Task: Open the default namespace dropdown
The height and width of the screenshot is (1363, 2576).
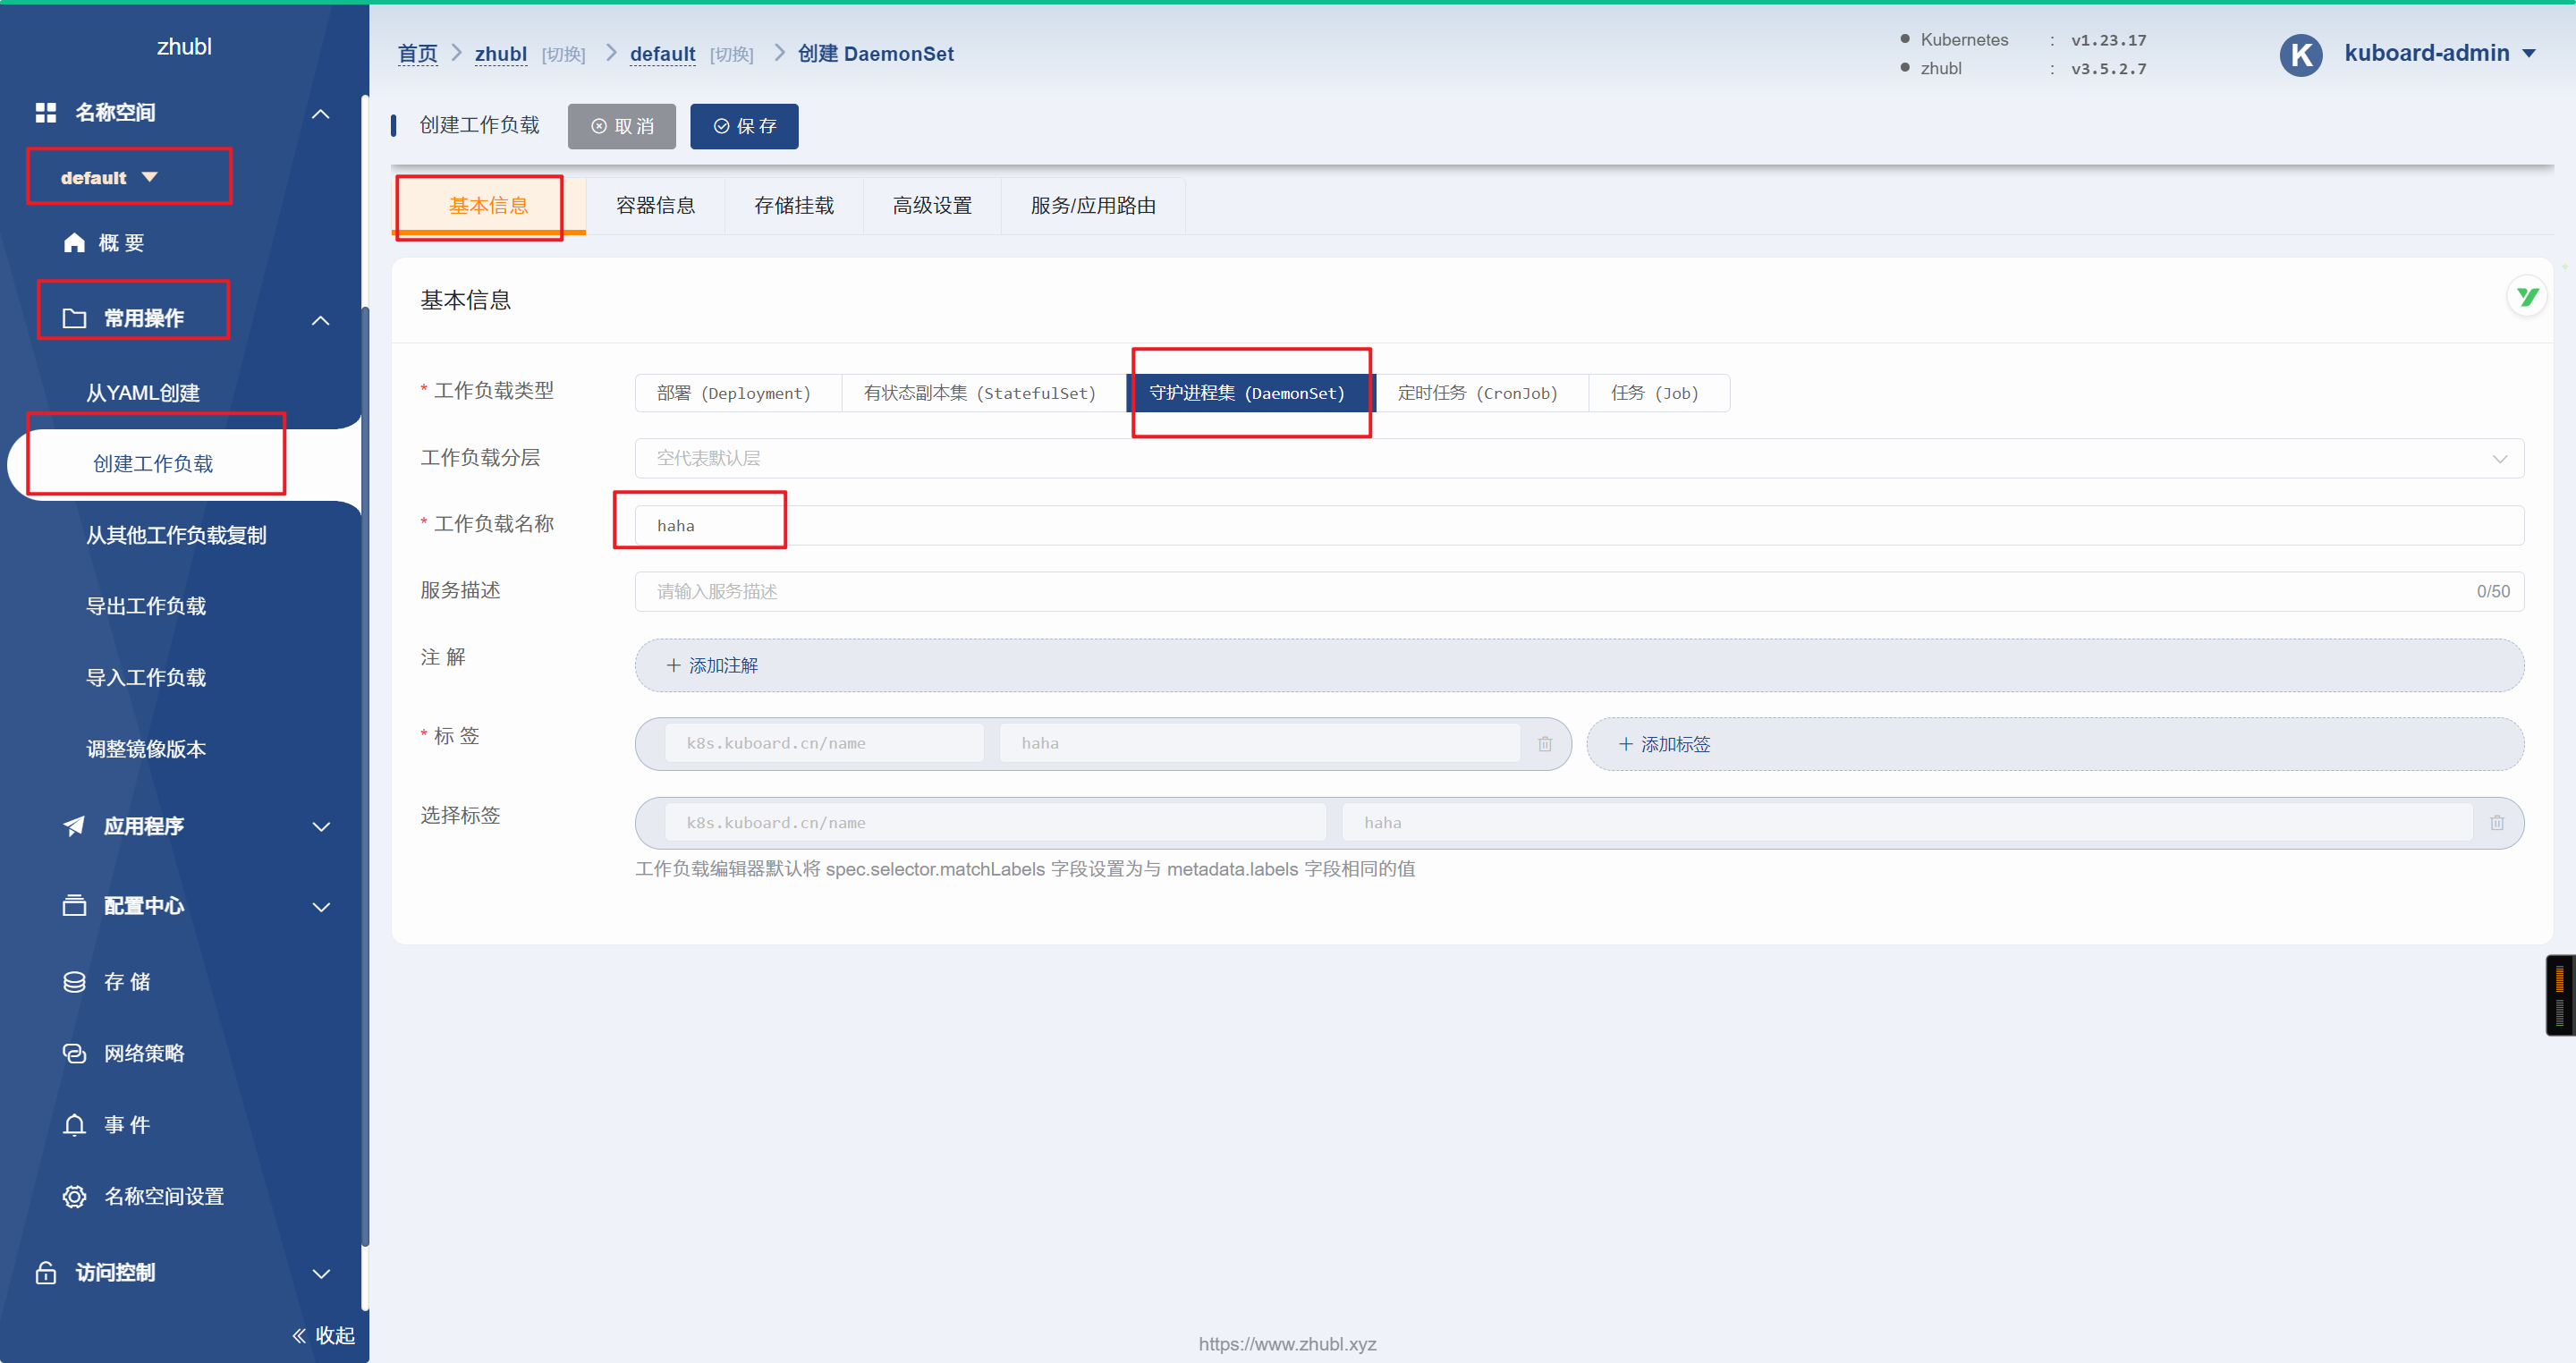Action: (x=109, y=177)
